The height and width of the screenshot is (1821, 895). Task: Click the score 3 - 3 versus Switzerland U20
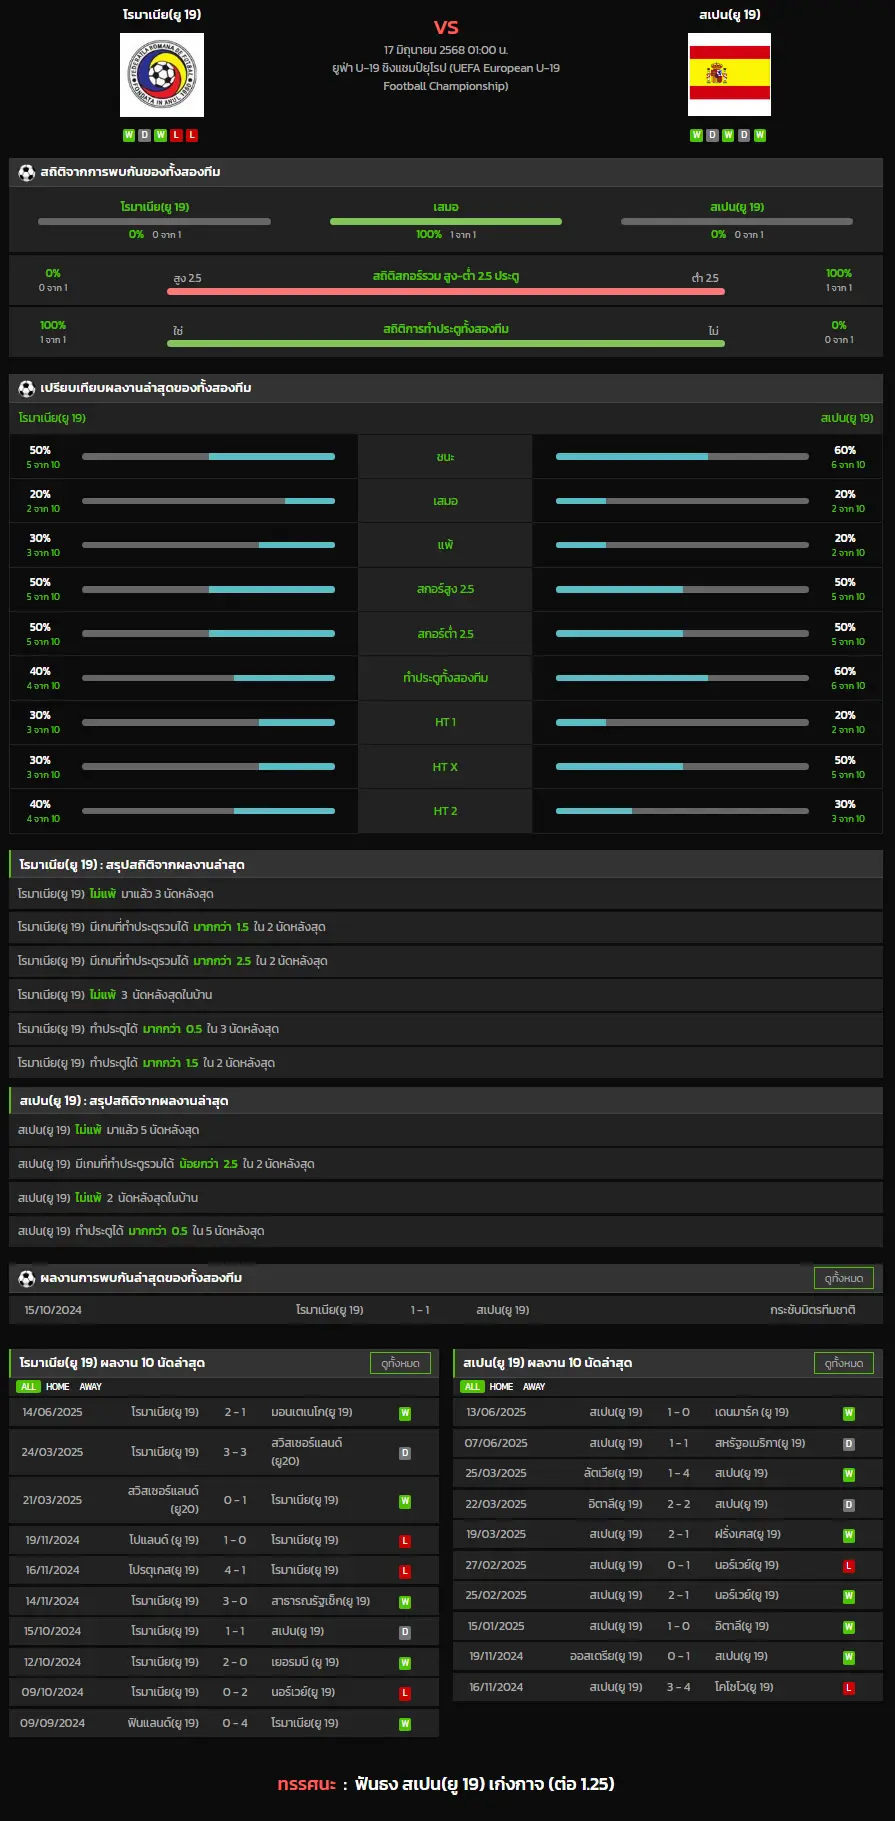[x=235, y=1452]
